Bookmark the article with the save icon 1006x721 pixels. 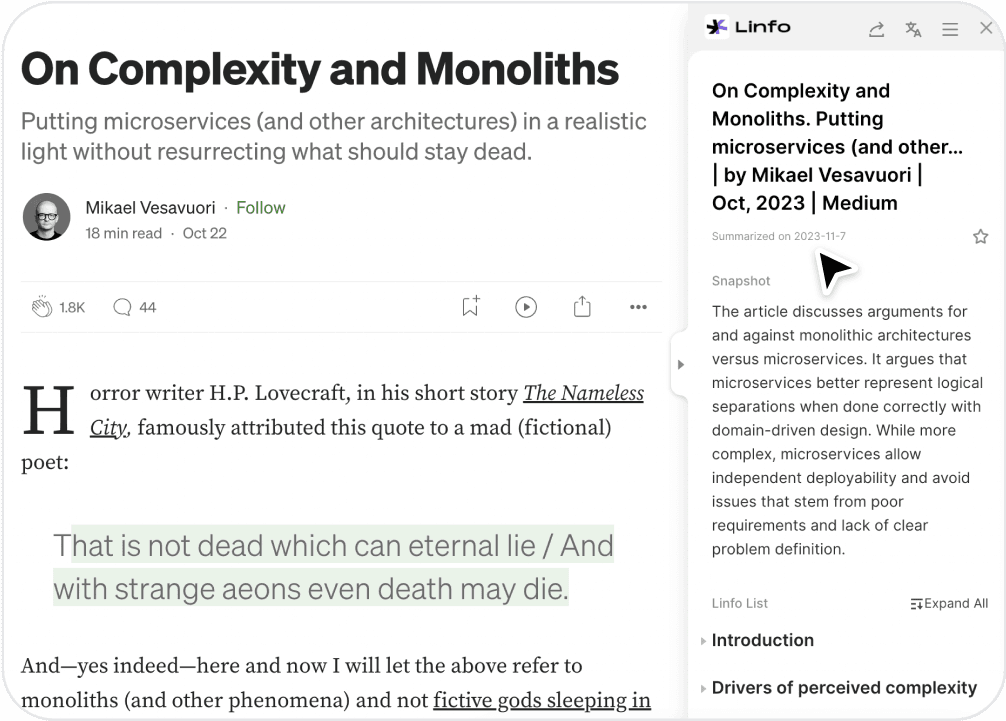click(x=470, y=307)
